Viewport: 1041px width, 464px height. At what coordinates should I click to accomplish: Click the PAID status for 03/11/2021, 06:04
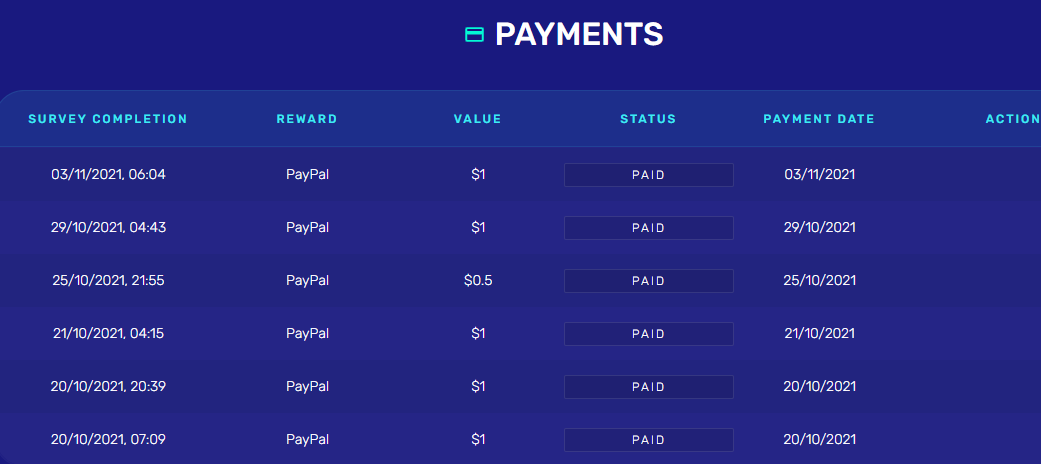coord(648,175)
